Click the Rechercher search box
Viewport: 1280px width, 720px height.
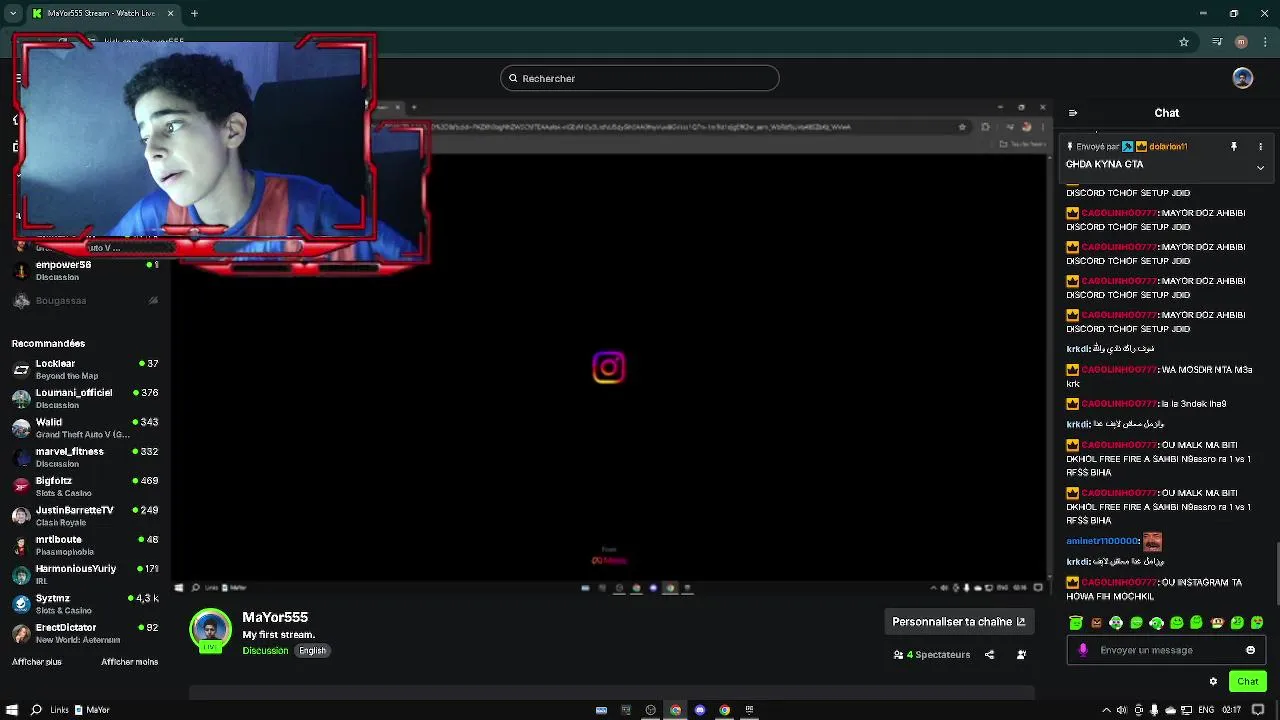click(x=639, y=78)
